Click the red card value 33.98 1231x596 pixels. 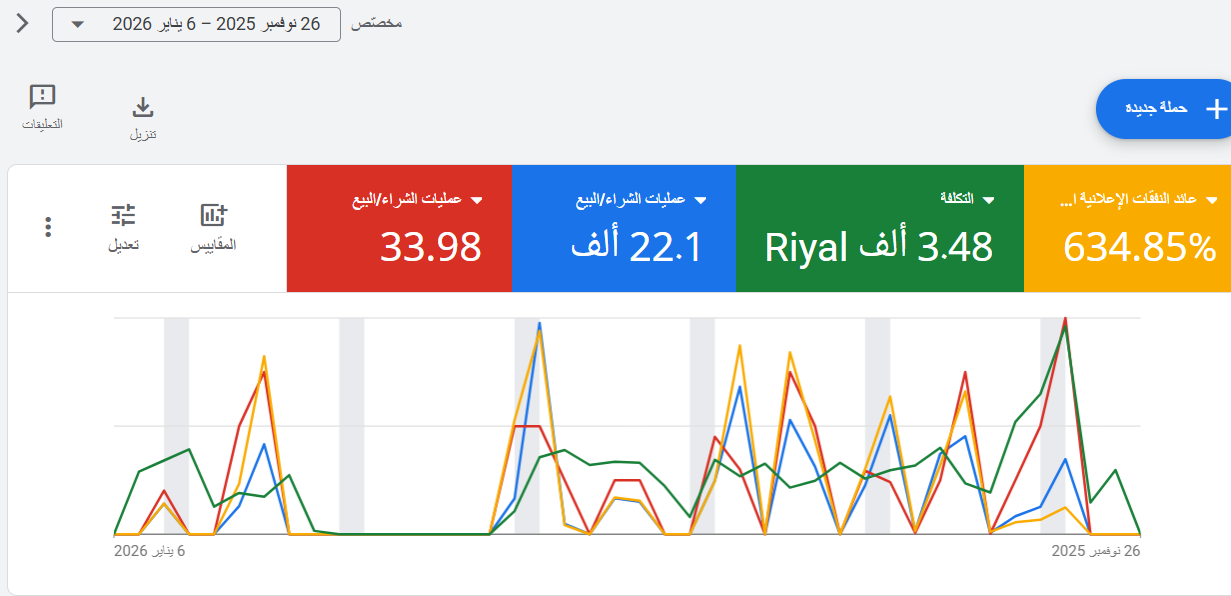click(x=431, y=246)
